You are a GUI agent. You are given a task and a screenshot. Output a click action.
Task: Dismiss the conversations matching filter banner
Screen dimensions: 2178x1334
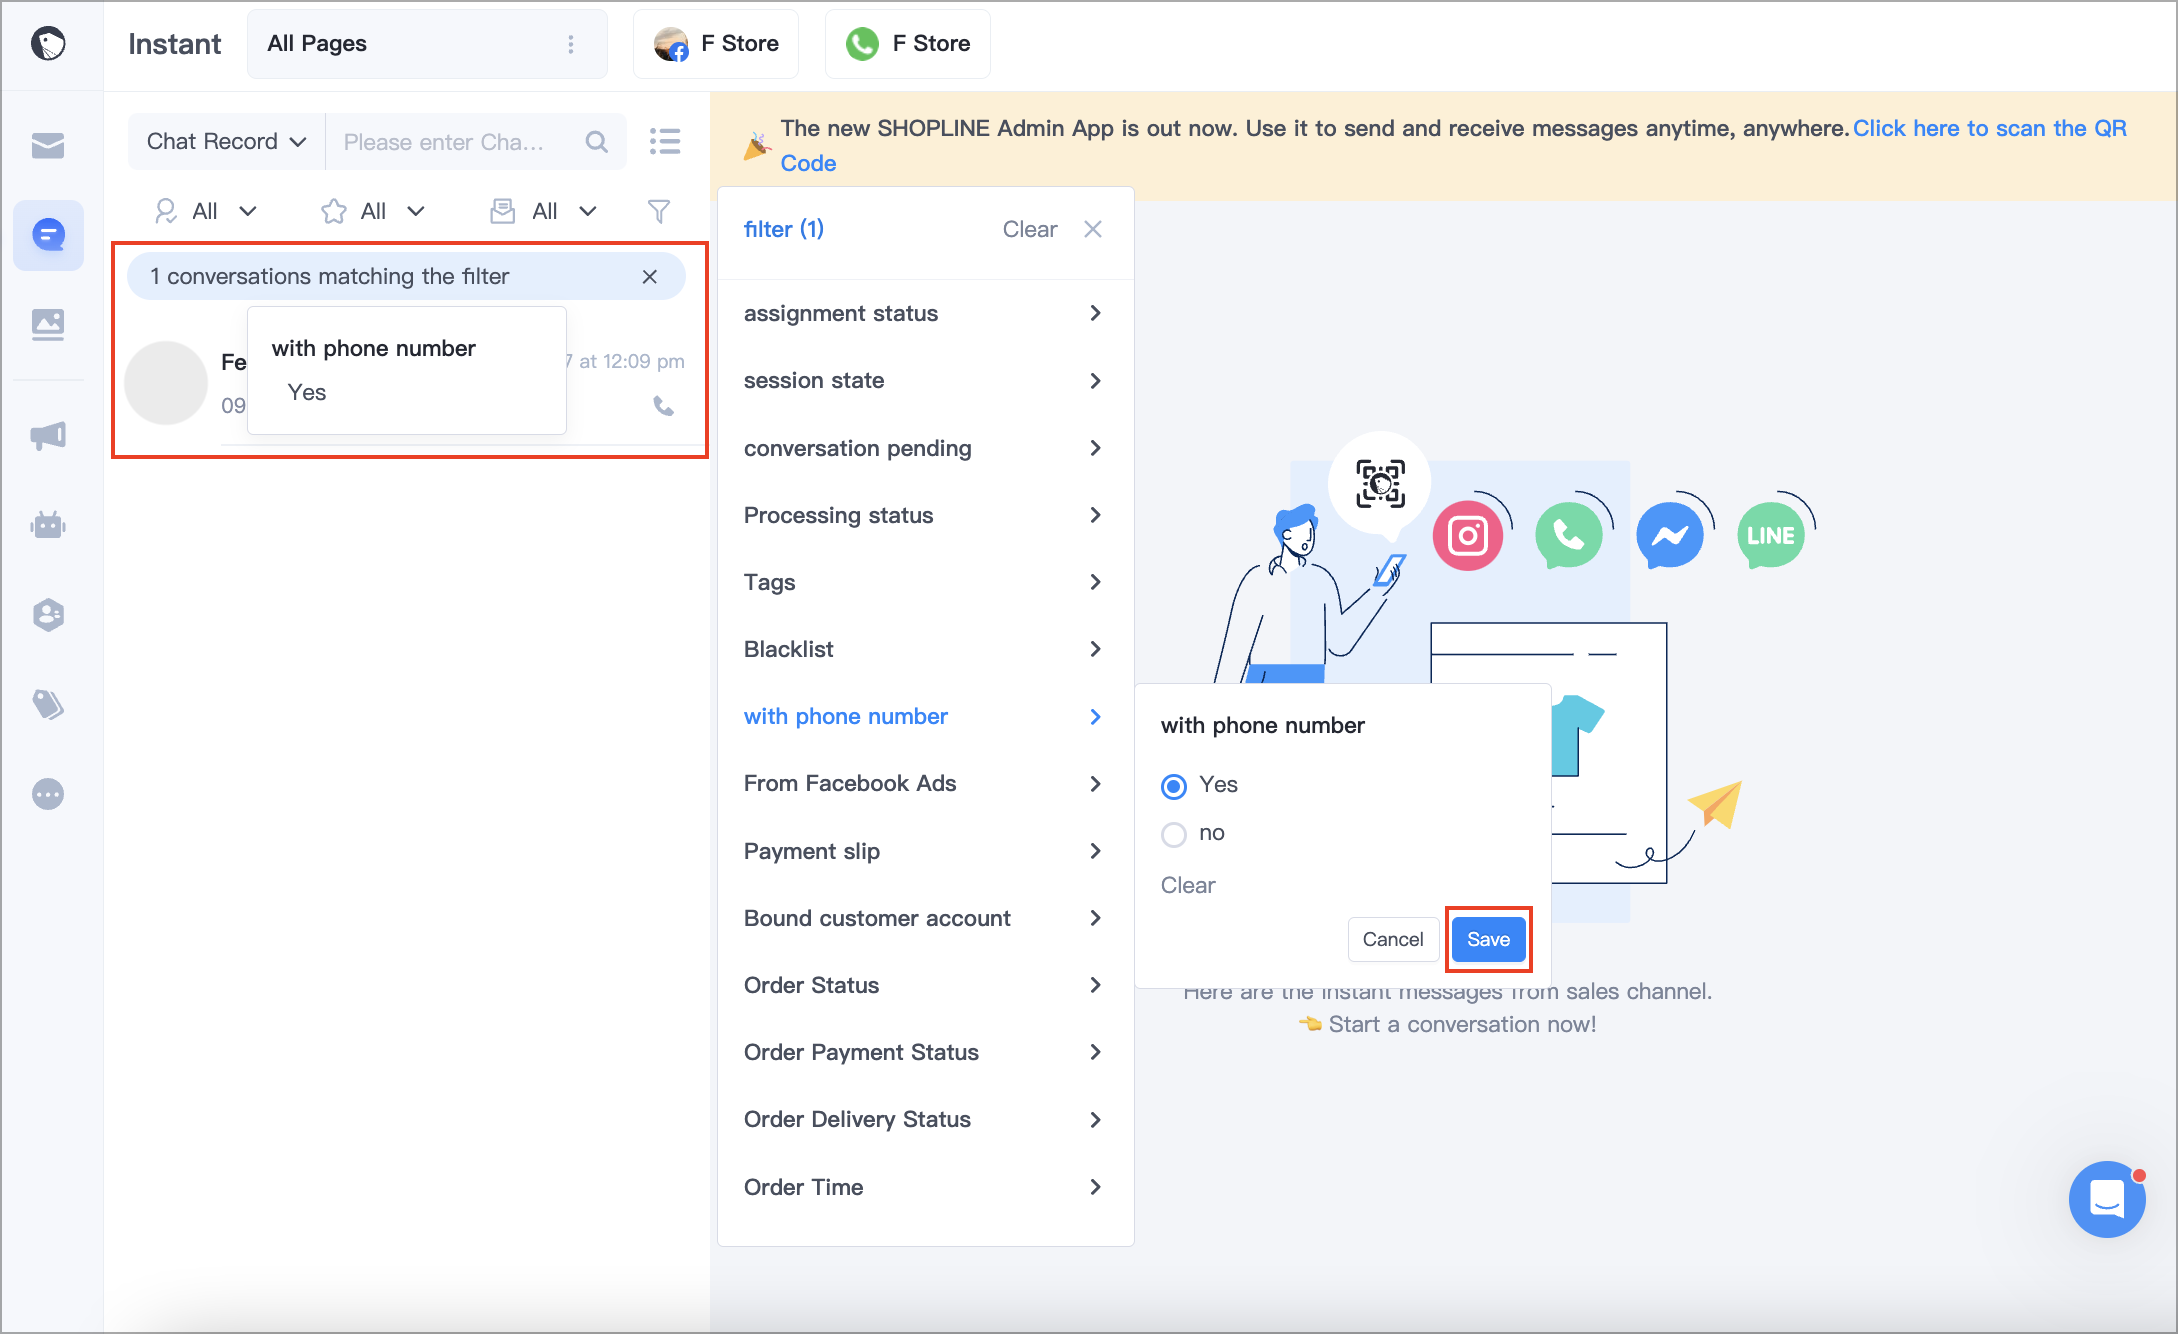coord(650,277)
